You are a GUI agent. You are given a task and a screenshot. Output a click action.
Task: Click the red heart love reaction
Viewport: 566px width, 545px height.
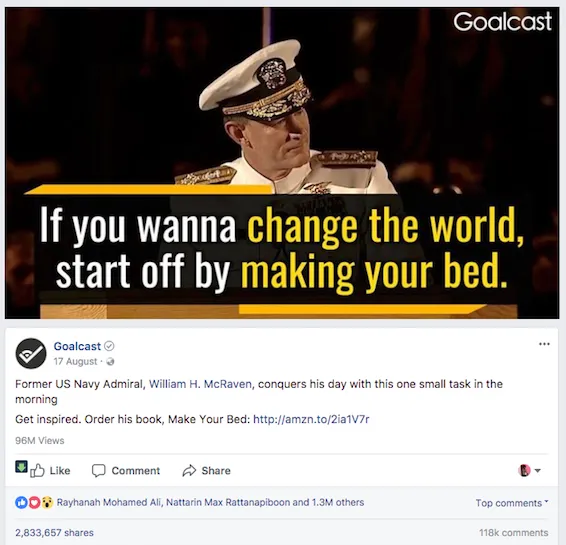(x=34, y=502)
